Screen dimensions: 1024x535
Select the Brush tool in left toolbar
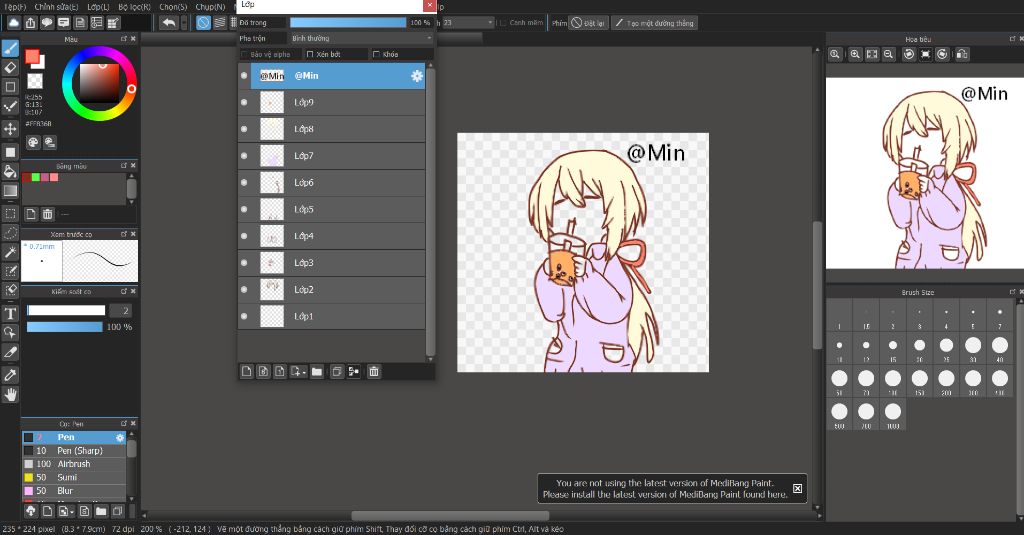tap(10, 48)
